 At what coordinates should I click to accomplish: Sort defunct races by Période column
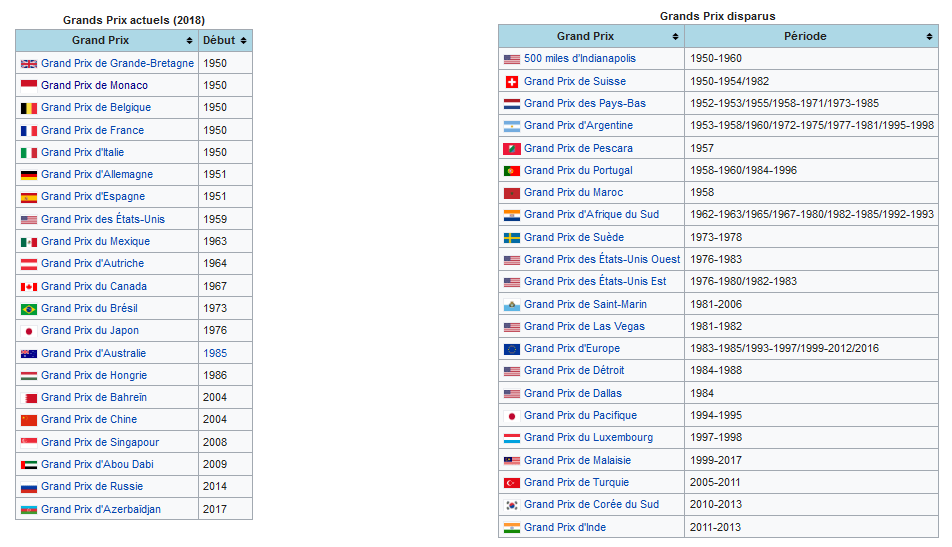pyautogui.click(x=929, y=37)
